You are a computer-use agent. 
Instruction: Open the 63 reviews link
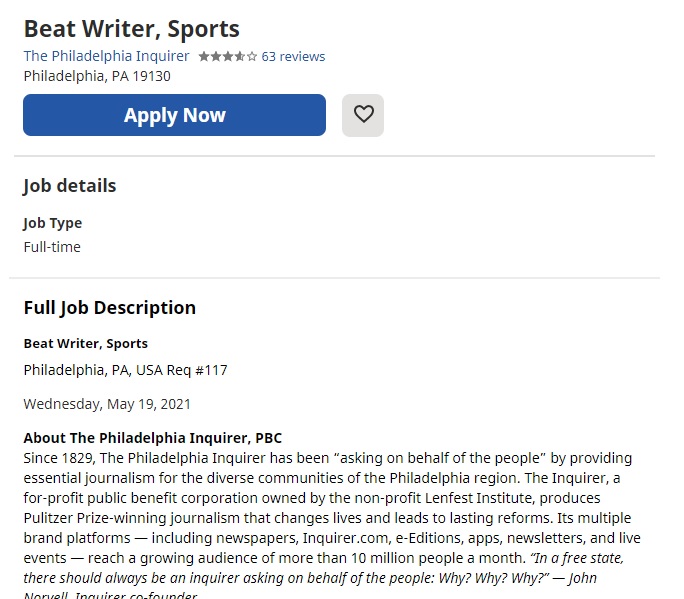click(x=293, y=57)
